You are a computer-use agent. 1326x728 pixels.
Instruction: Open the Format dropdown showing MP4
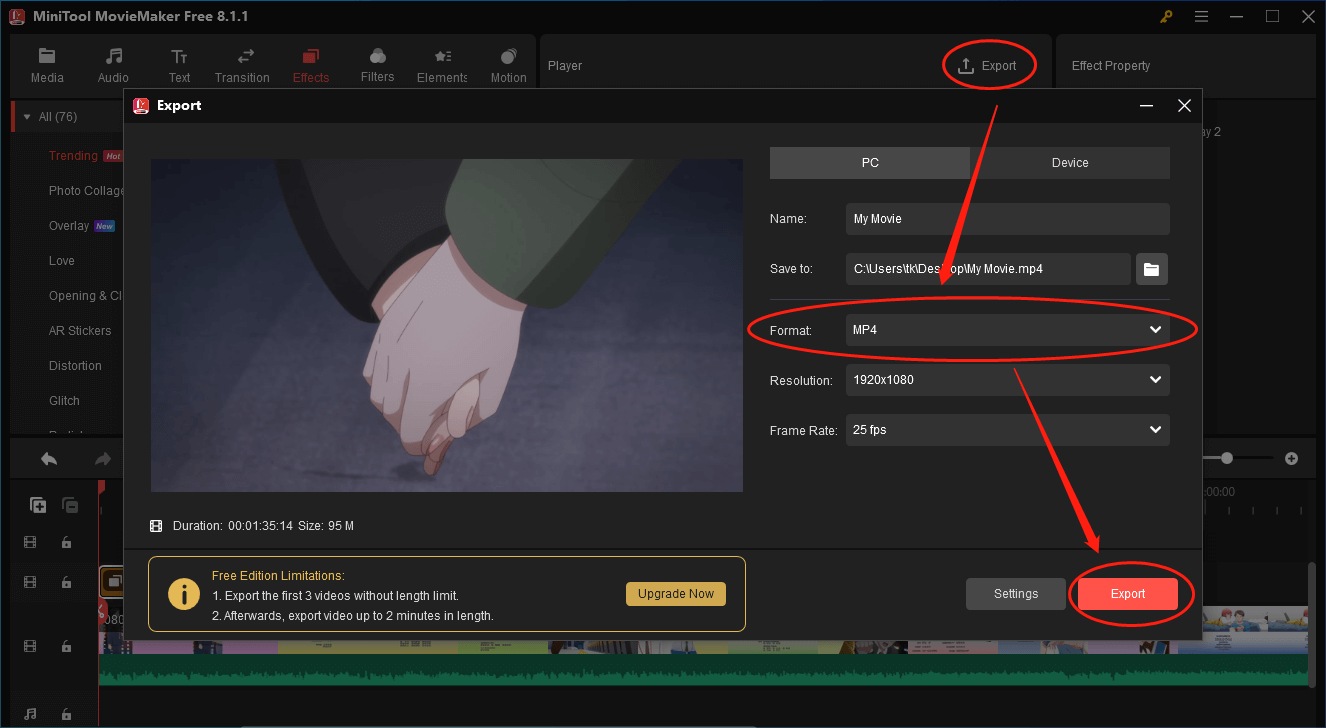(x=1007, y=330)
